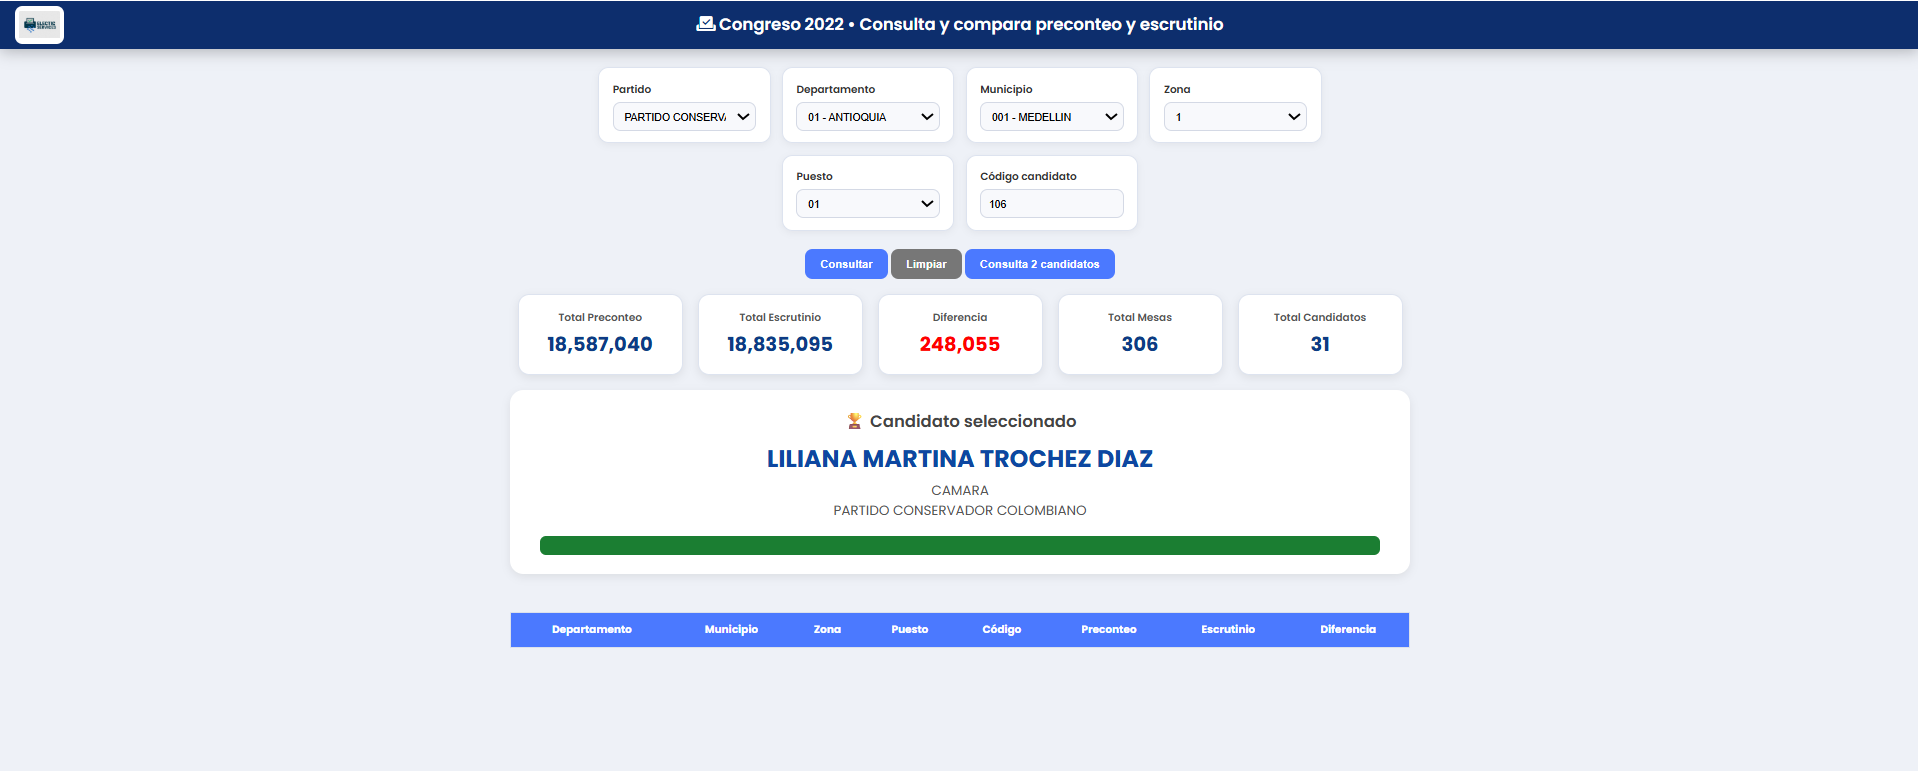Click Consulta 2 candidatos button

tap(1039, 264)
